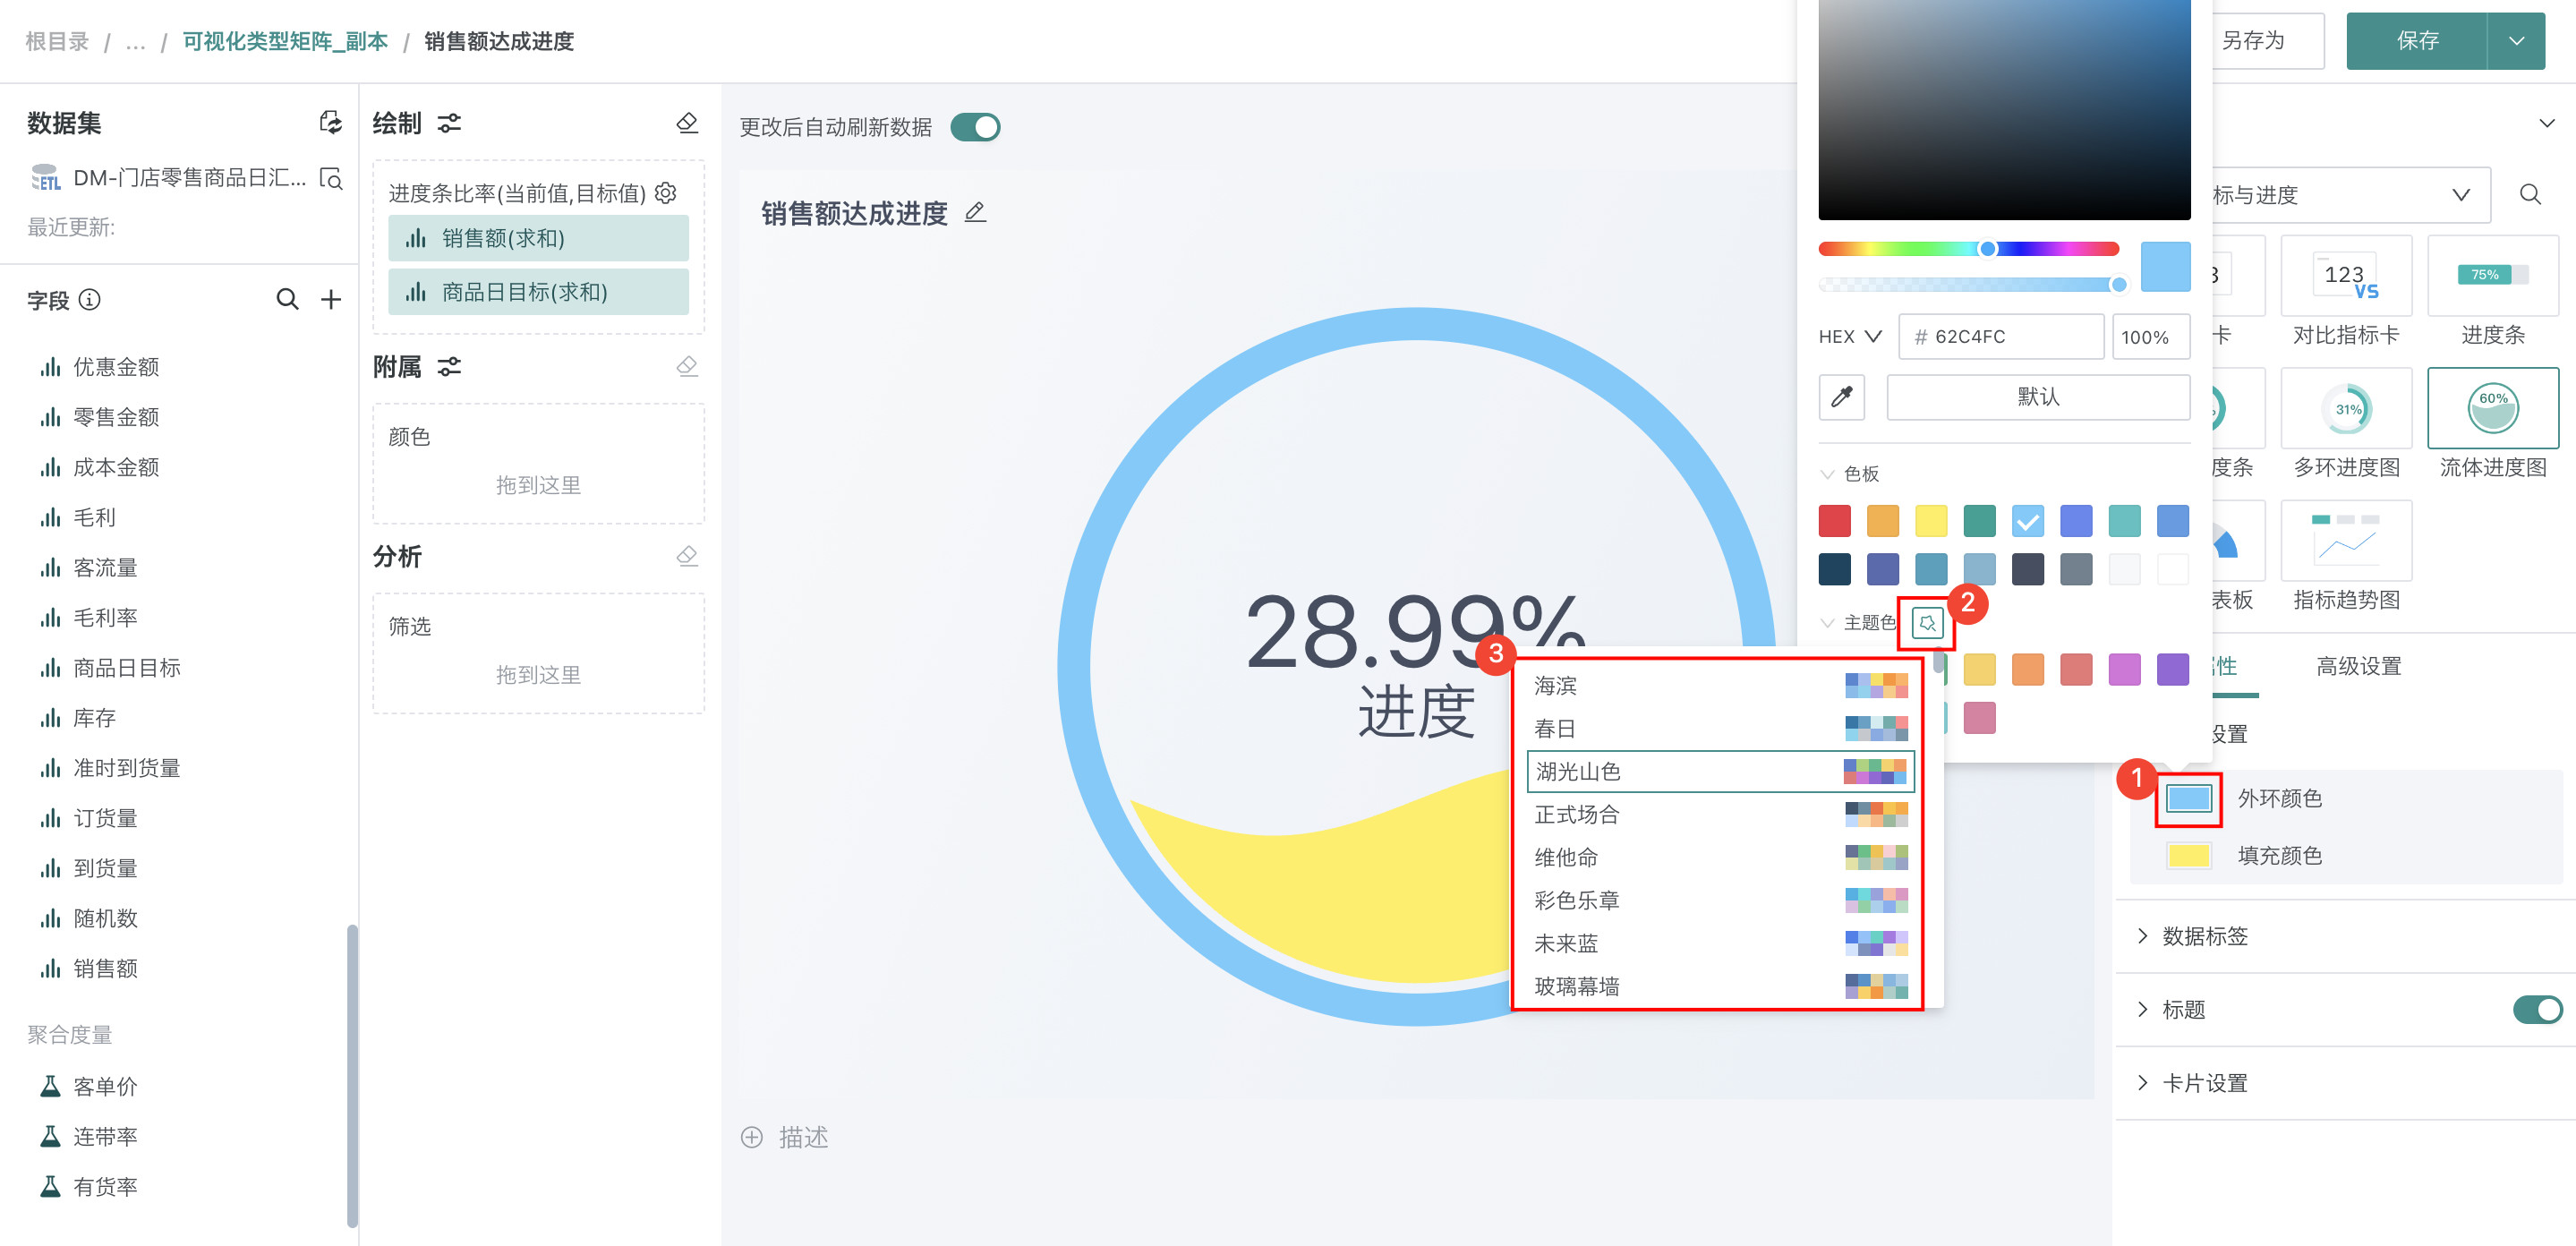Image resolution: width=2576 pixels, height=1246 pixels.
Task: Switch to 高级设置 tab
Action: pyautogui.click(x=2358, y=666)
